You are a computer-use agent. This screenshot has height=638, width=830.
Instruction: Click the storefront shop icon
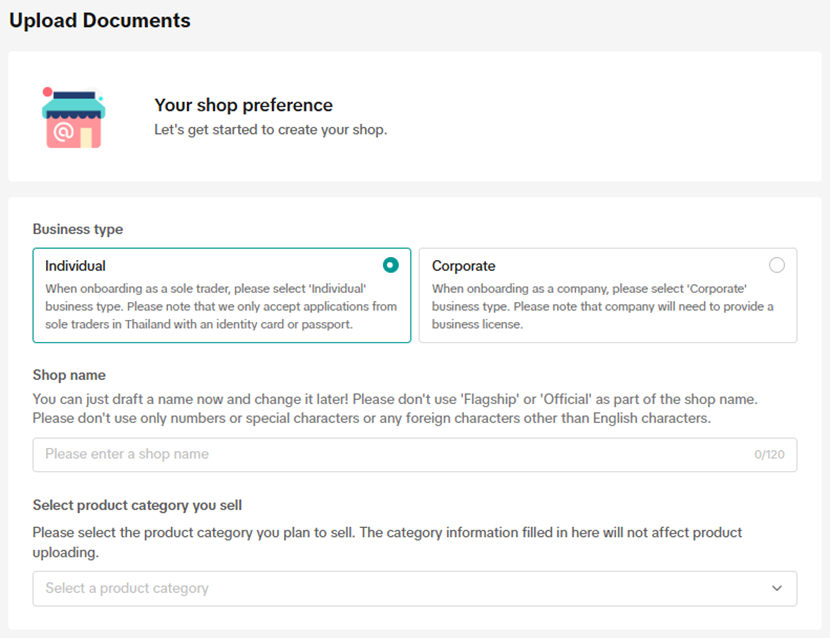73,117
